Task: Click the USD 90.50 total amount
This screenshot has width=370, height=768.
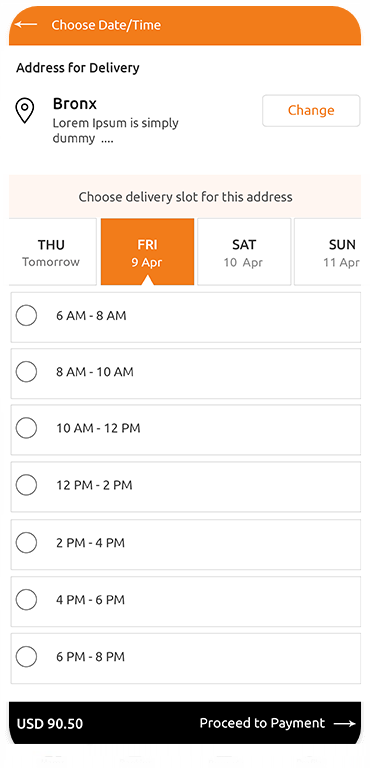Action: tap(50, 723)
